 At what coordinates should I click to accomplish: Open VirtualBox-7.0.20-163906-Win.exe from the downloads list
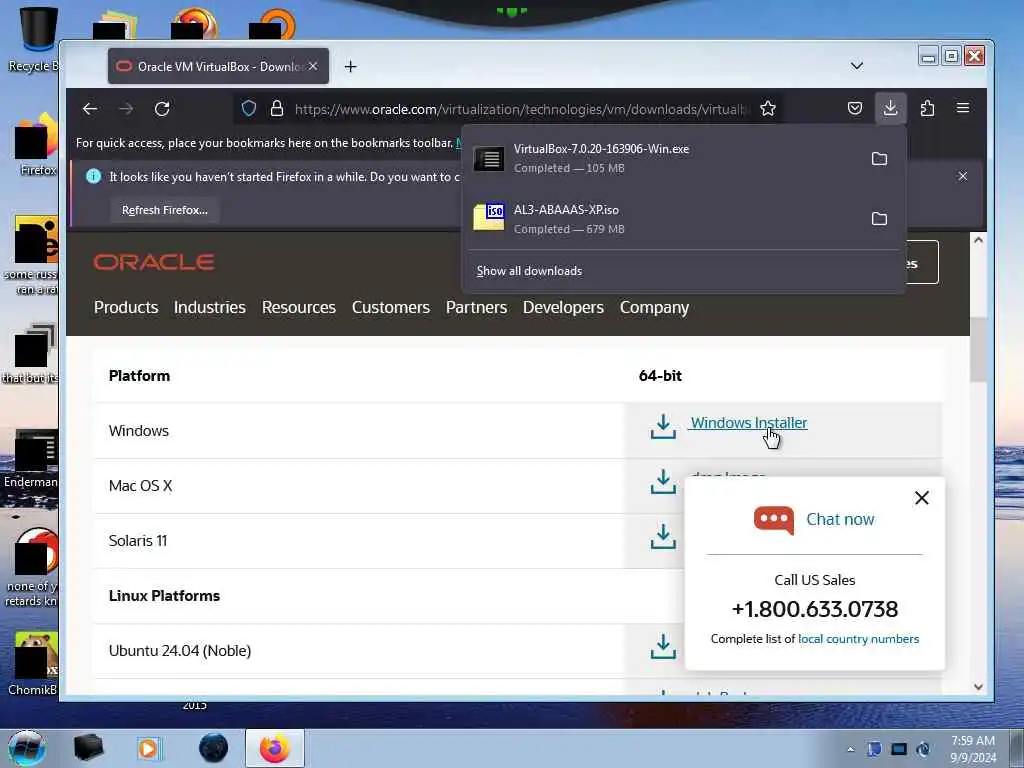point(664,158)
